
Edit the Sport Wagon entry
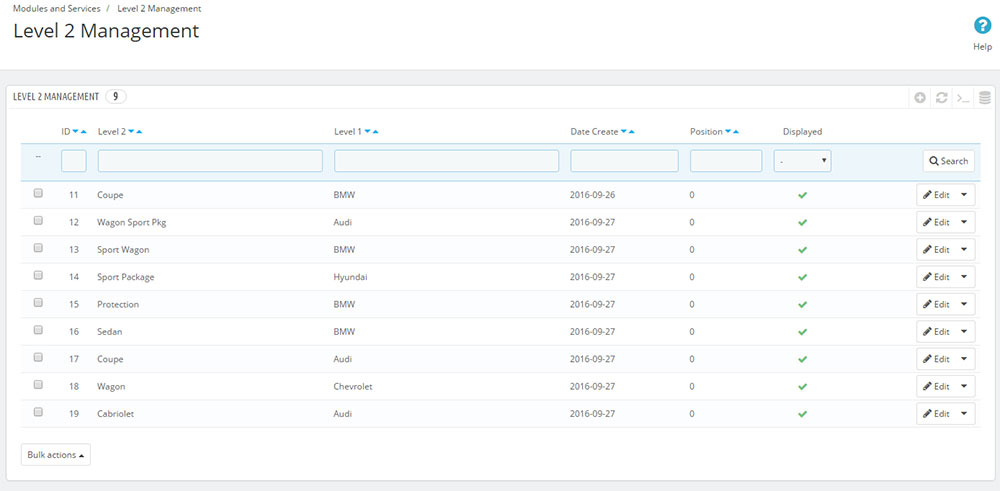(x=936, y=250)
